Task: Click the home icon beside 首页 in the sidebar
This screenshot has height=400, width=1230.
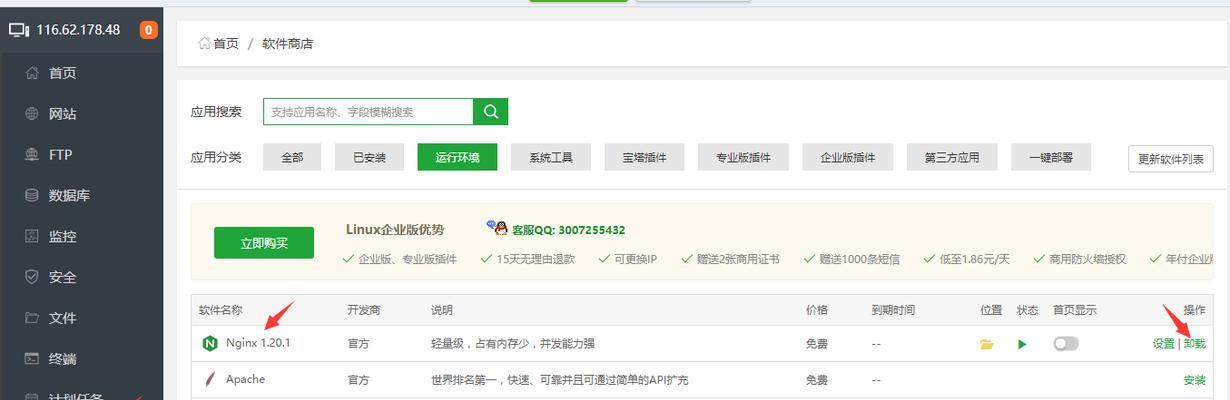Action: click(x=32, y=73)
